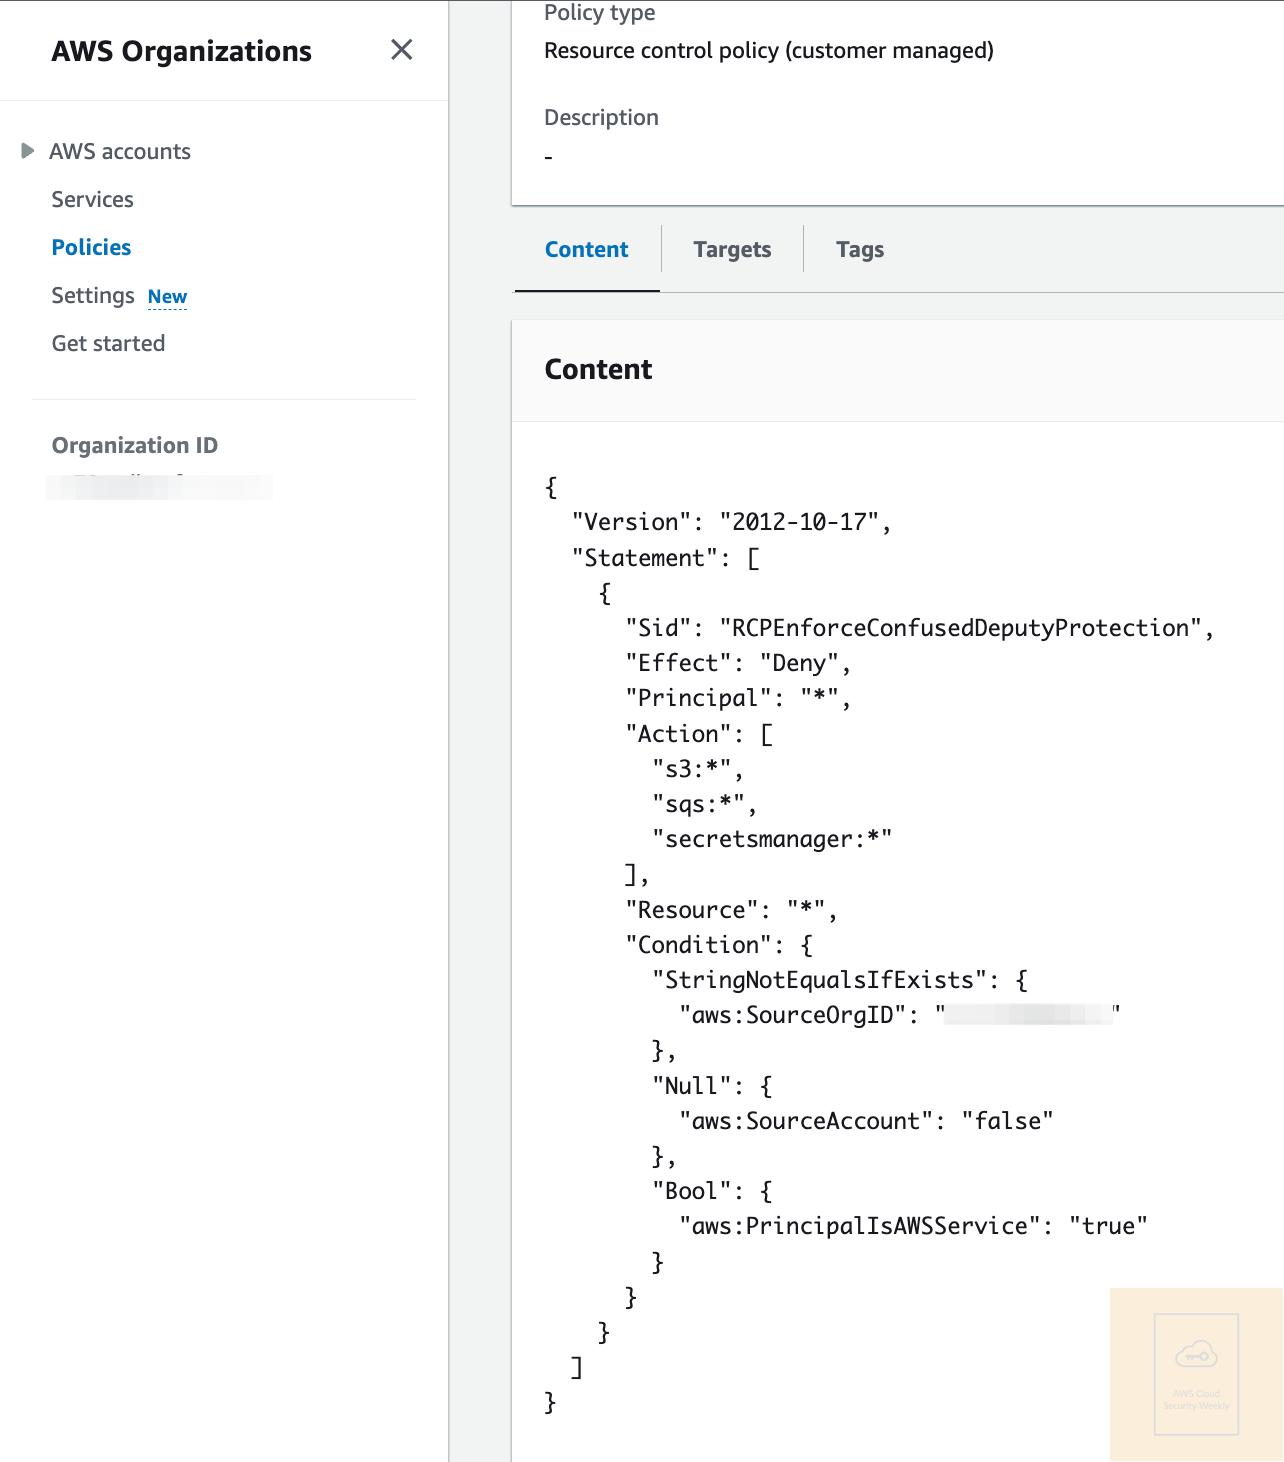The width and height of the screenshot is (1284, 1462).
Task: Go to Services in sidebar
Action: (92, 199)
